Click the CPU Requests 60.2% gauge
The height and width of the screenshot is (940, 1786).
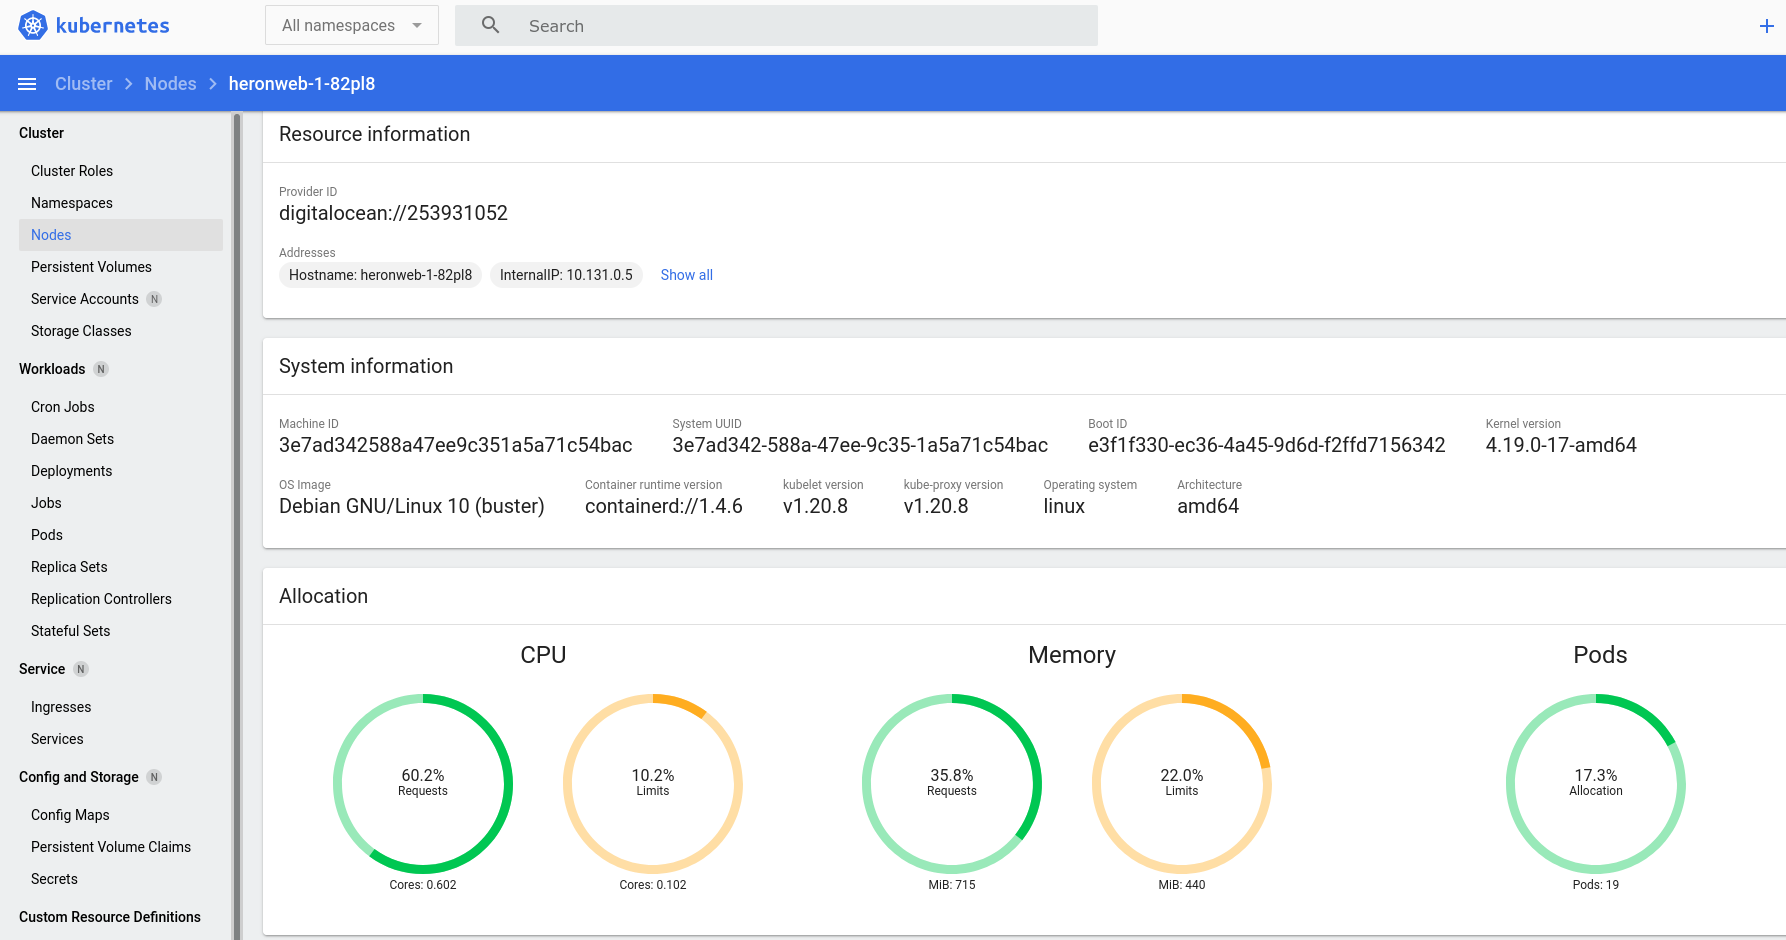tap(423, 783)
